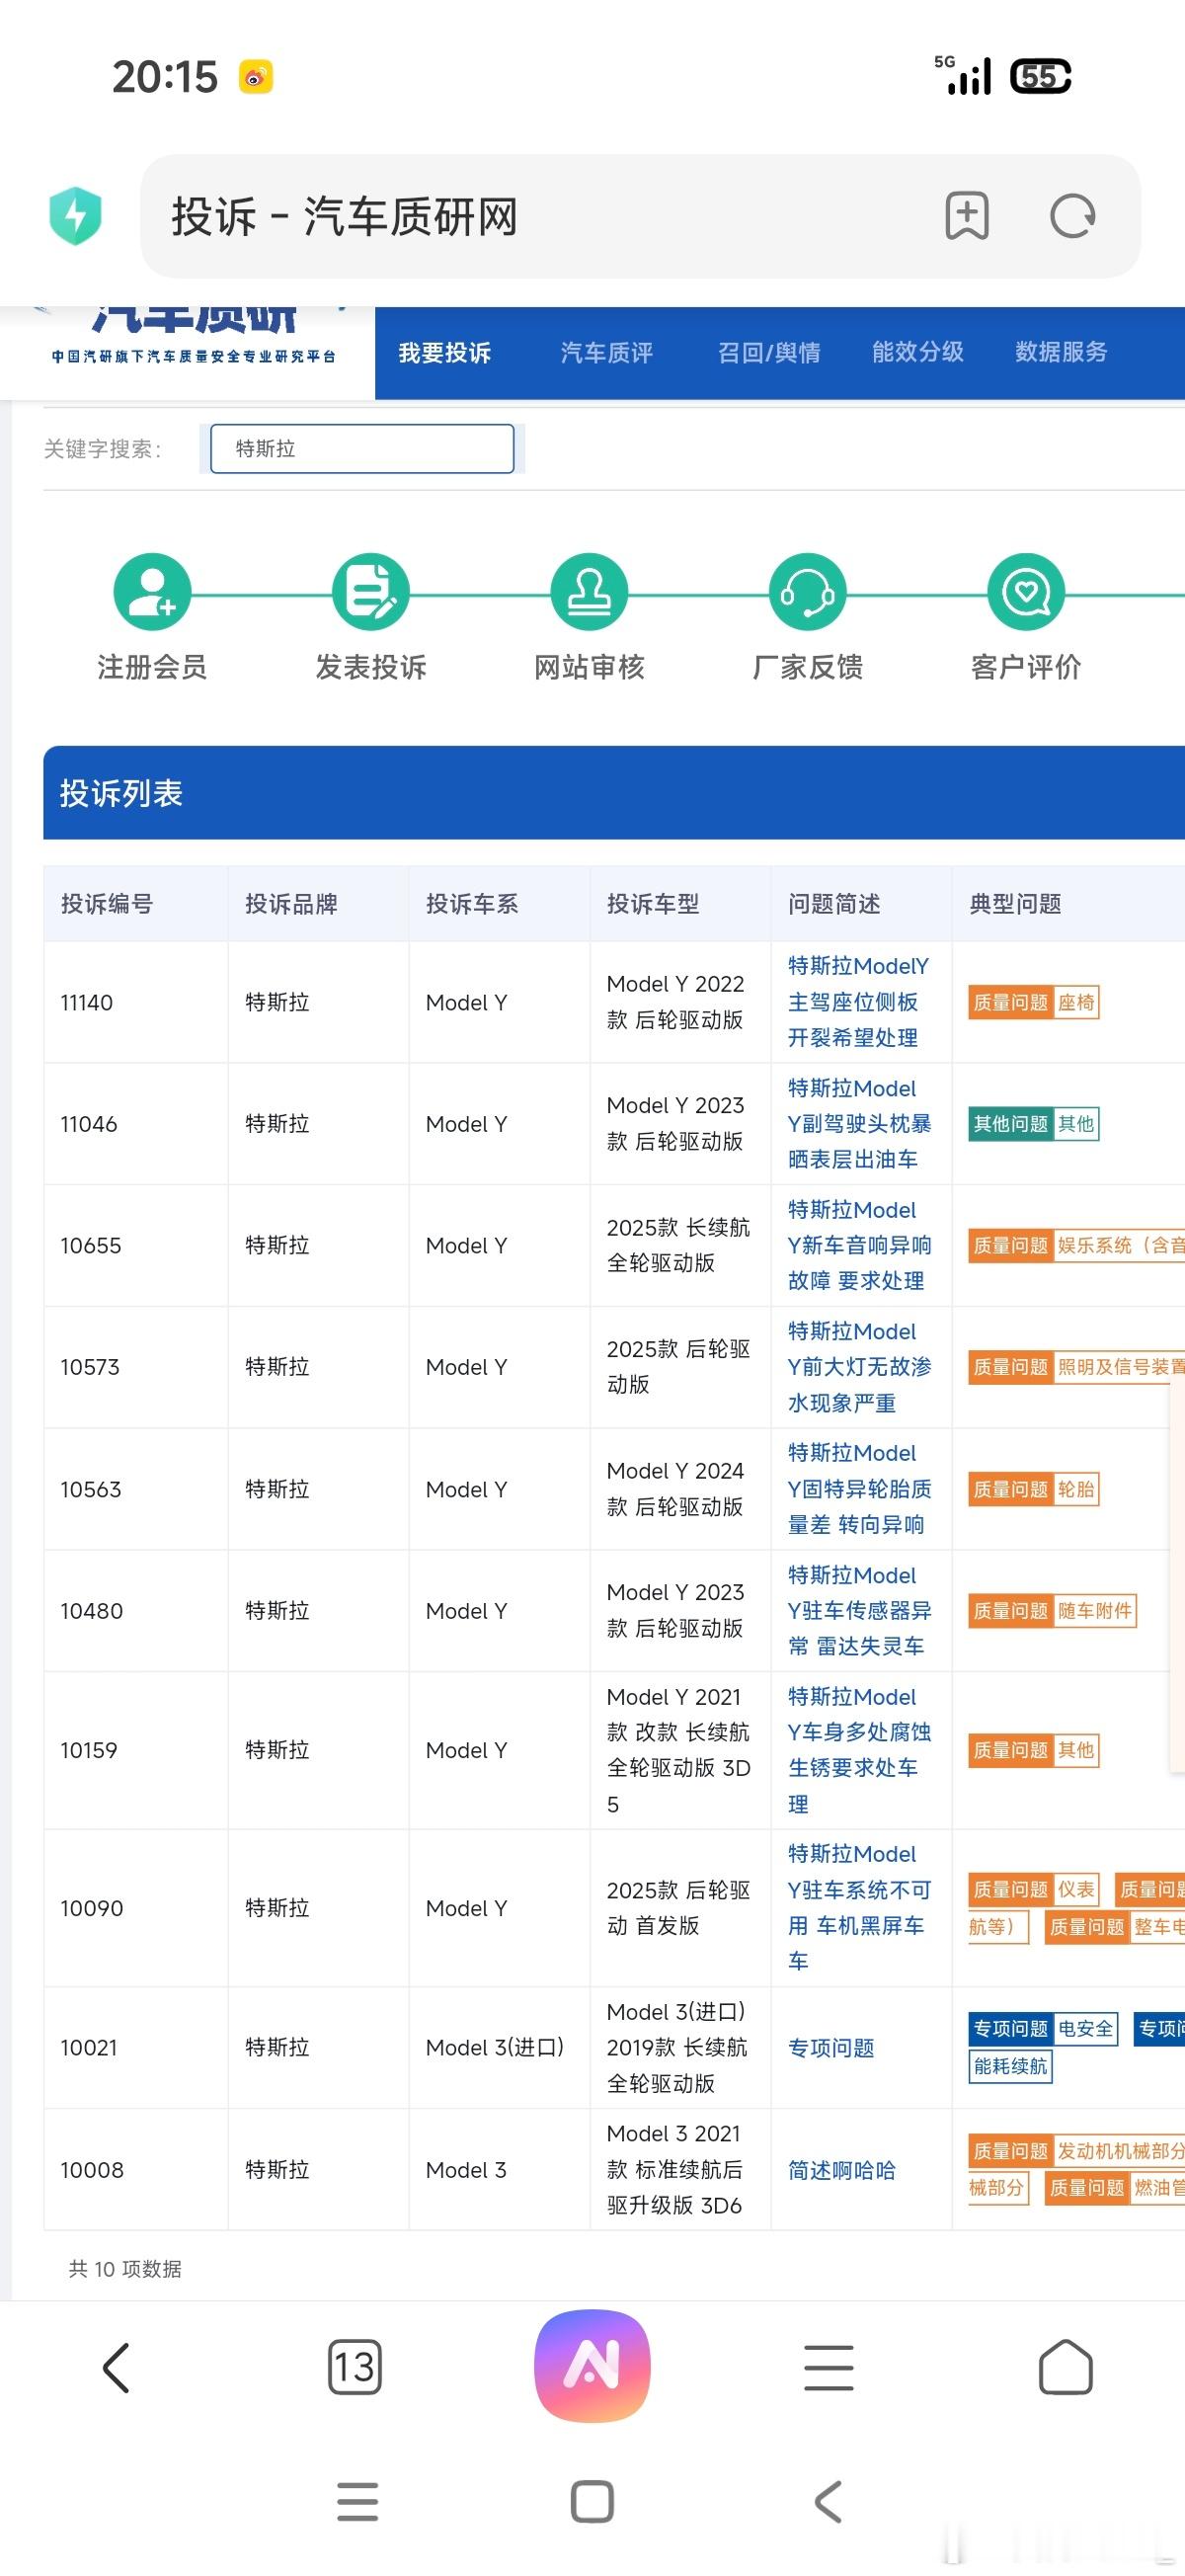Tap the 2025款 后轮驱动 首发版 cell
The image size is (1185, 2576).
pos(679,1908)
